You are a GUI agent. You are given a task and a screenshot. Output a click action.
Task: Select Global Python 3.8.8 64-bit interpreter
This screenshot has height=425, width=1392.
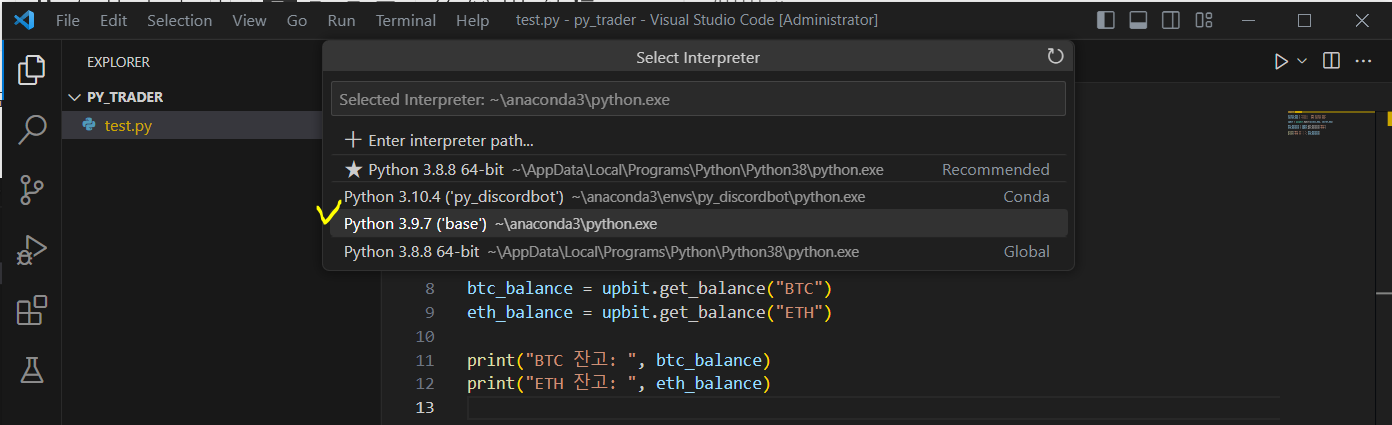coord(698,251)
